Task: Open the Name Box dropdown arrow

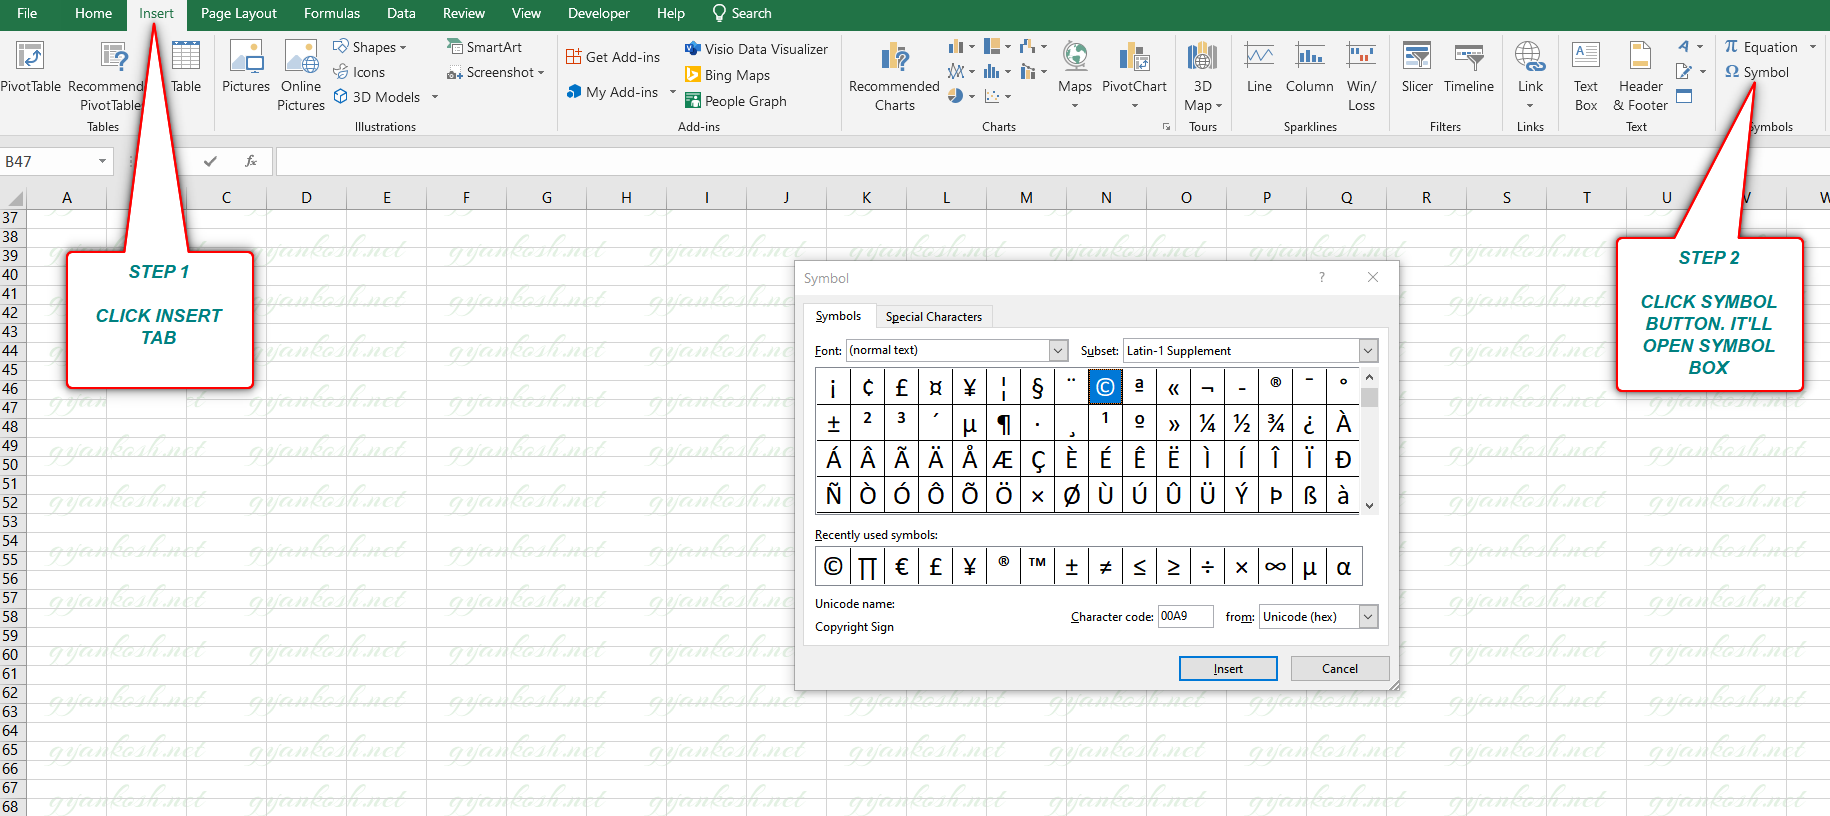Action: [x=102, y=161]
